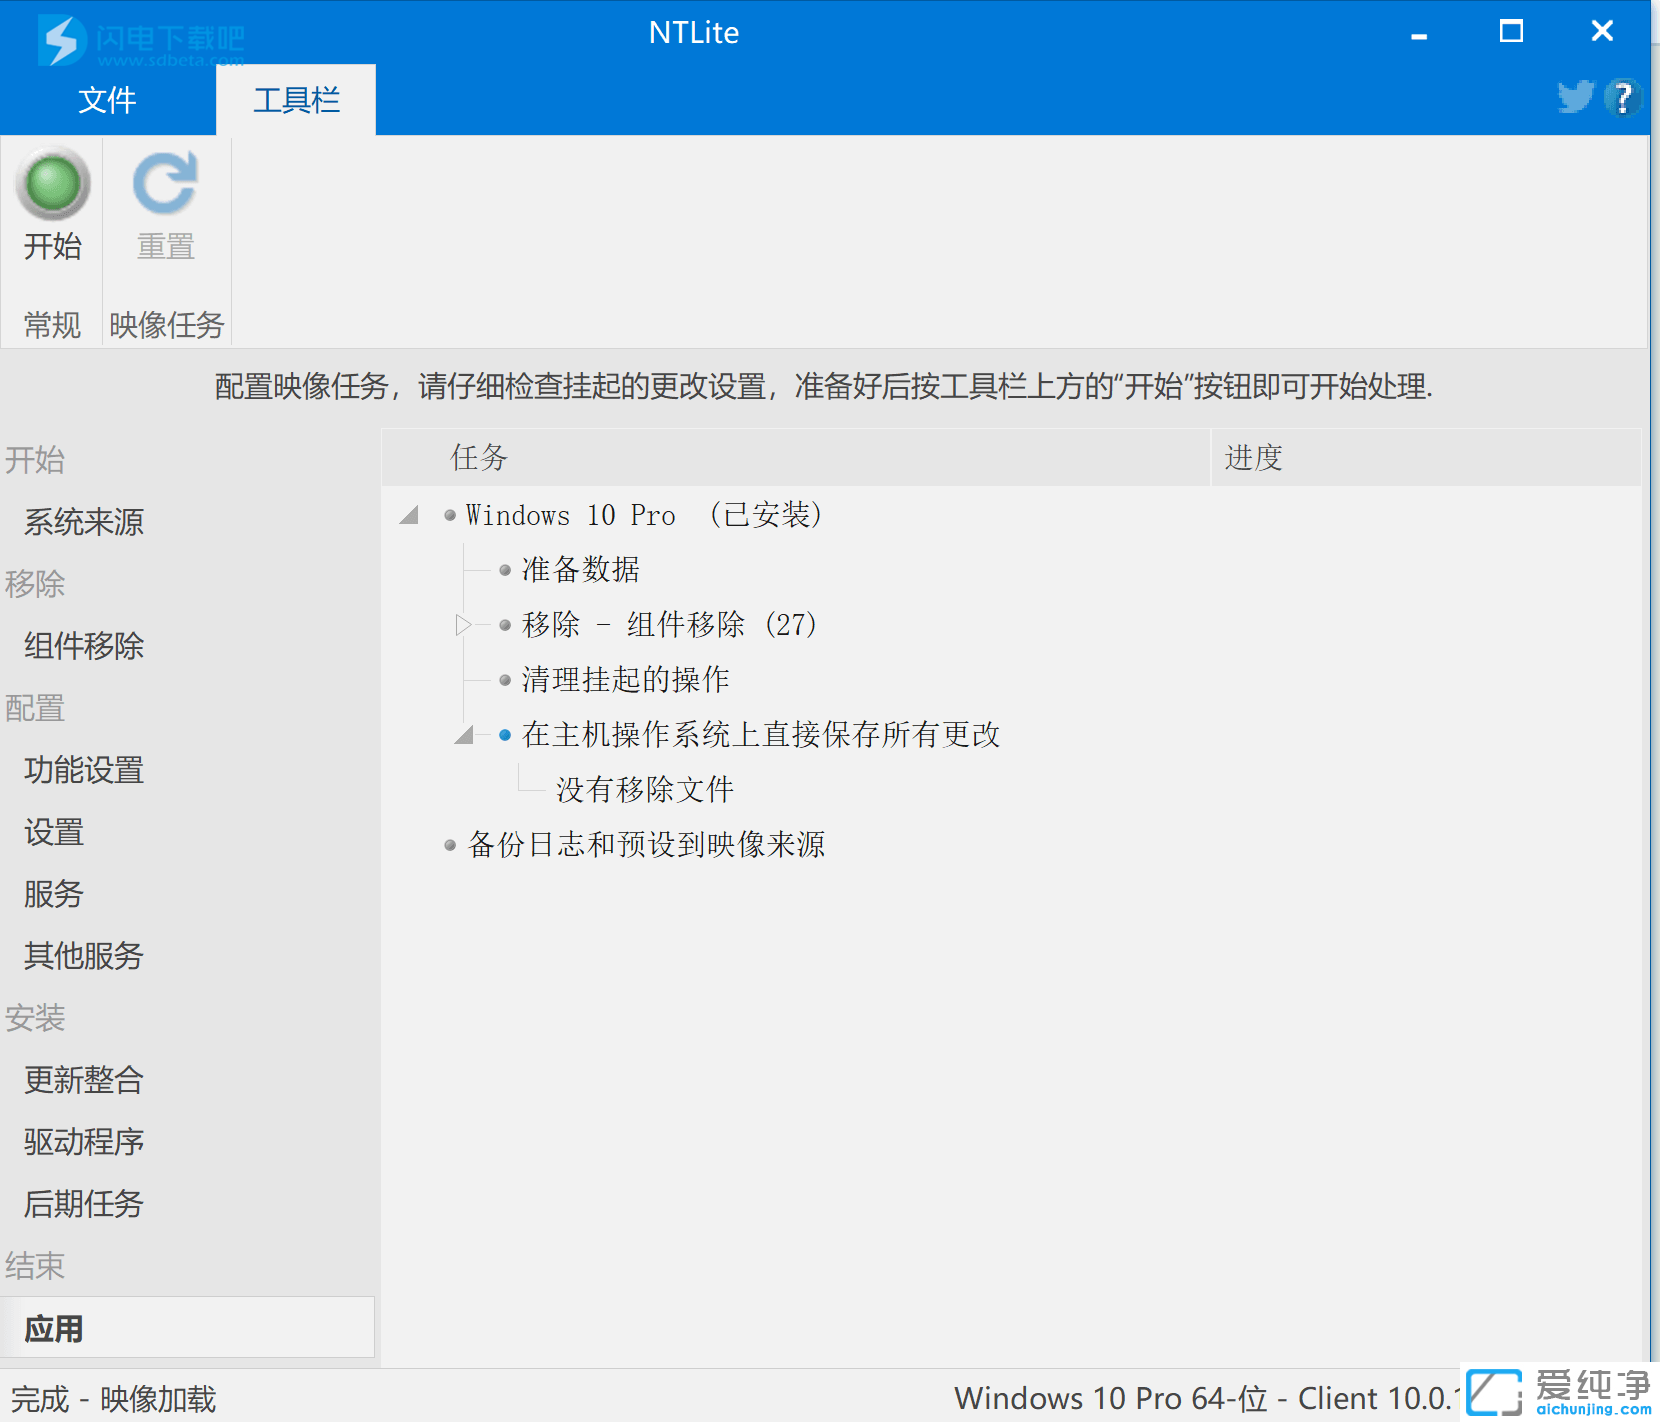The image size is (1660, 1422).
Task: Toggle the 清理挂起的操作 task indicator
Action: pyautogui.click(x=505, y=679)
